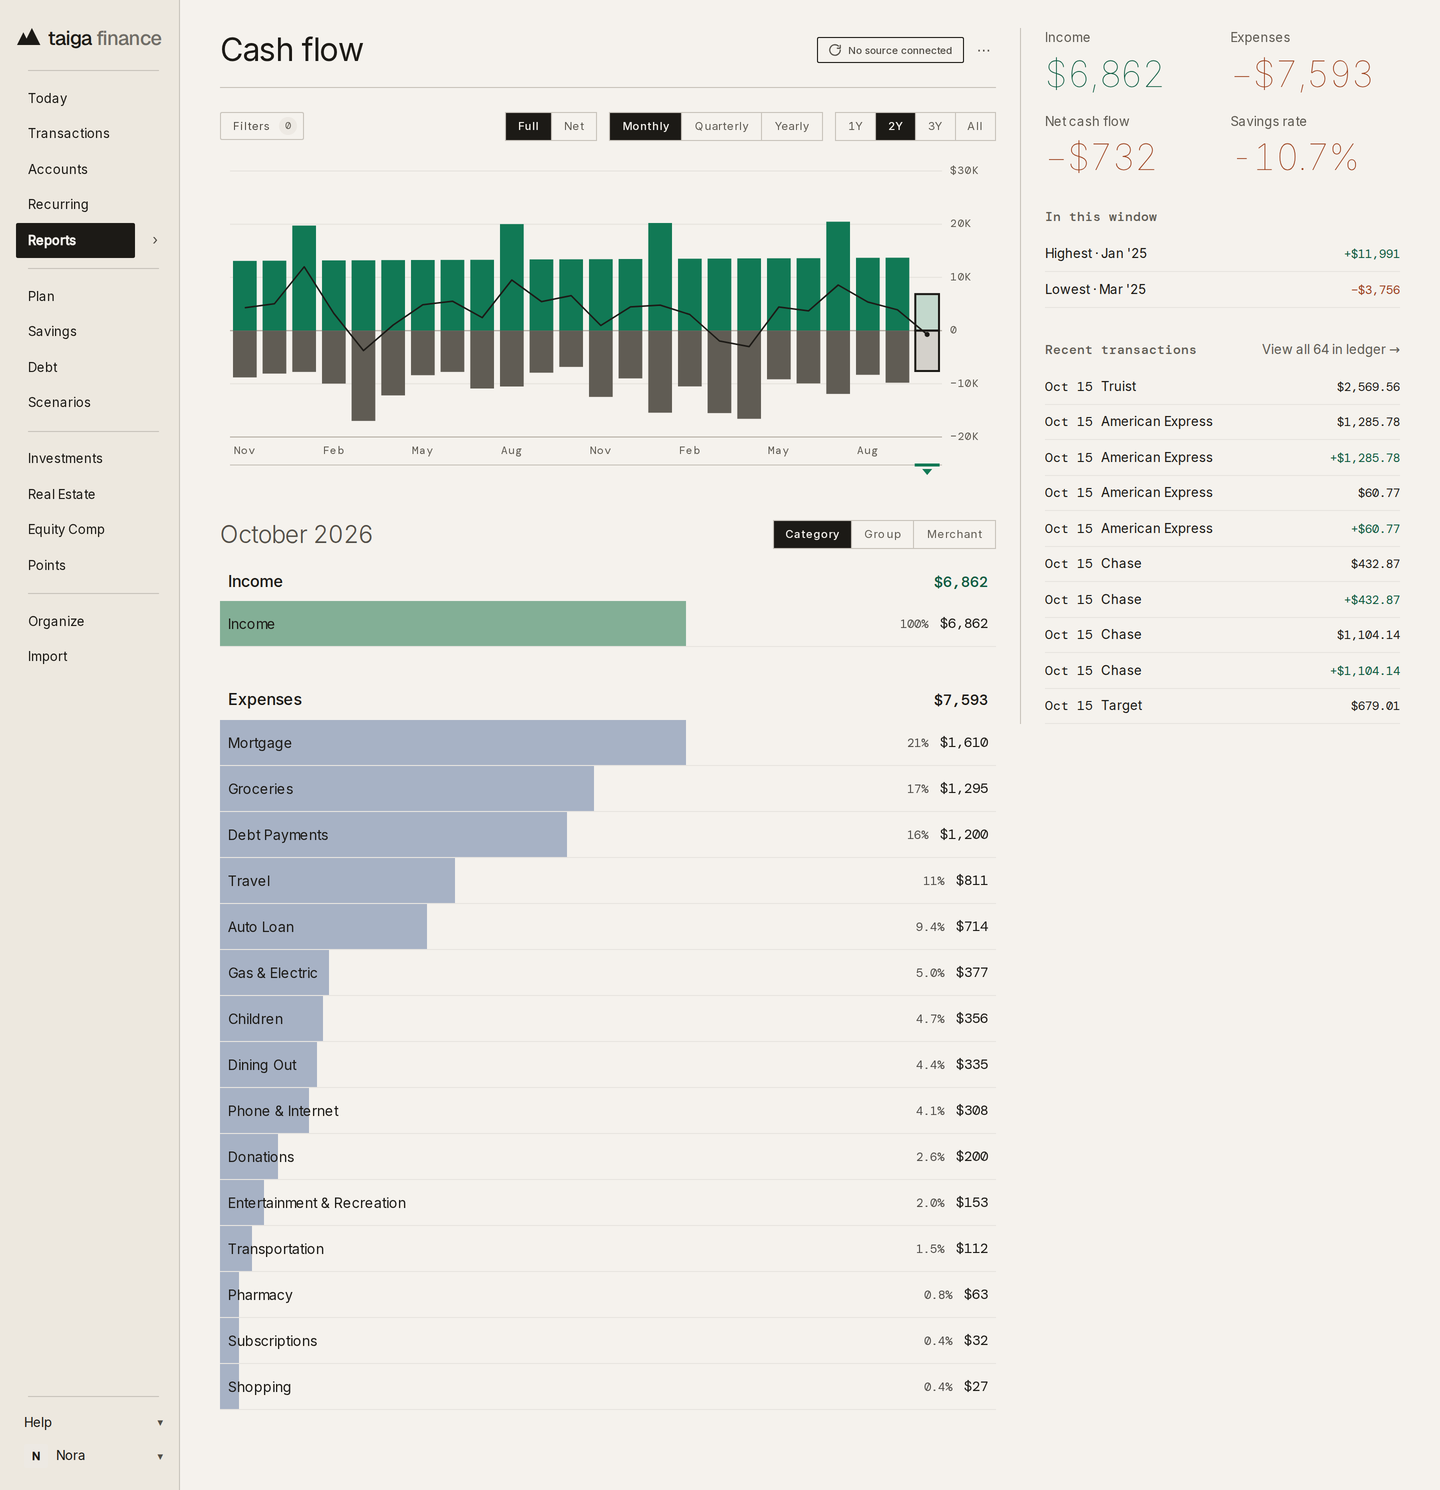Viewport: 1440px width, 1490px height.
Task: Click No source connected button
Action: [890, 50]
